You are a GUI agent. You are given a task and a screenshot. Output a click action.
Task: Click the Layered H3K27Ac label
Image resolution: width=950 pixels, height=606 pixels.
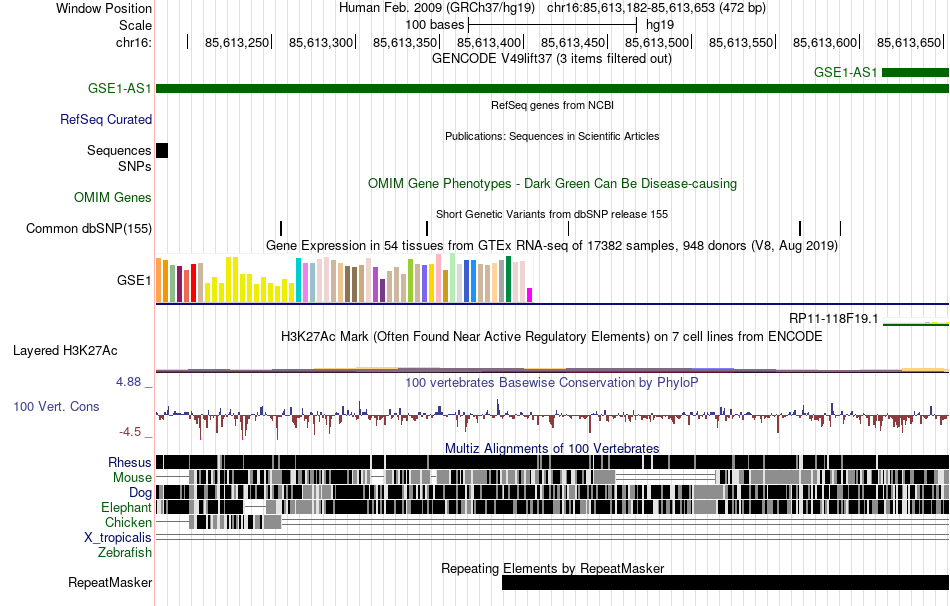point(65,351)
